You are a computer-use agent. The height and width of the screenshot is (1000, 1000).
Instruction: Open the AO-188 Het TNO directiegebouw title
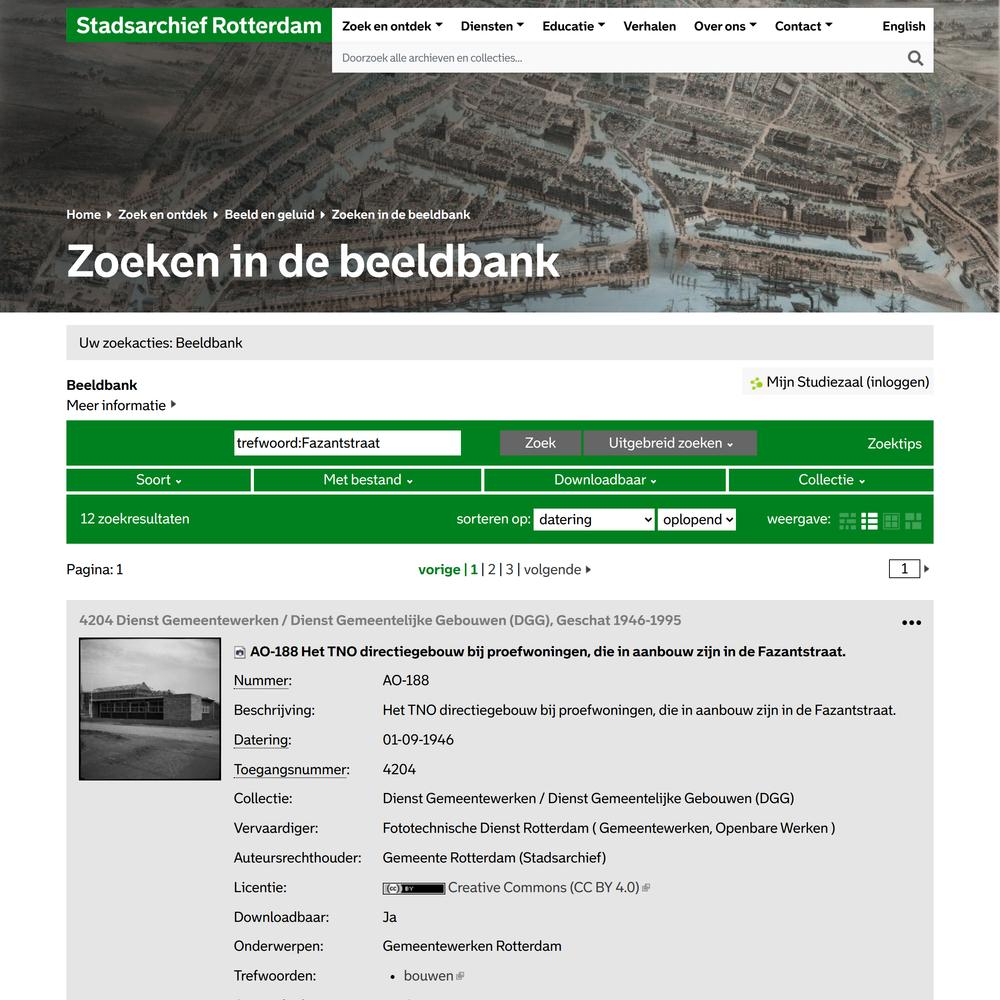(547, 652)
